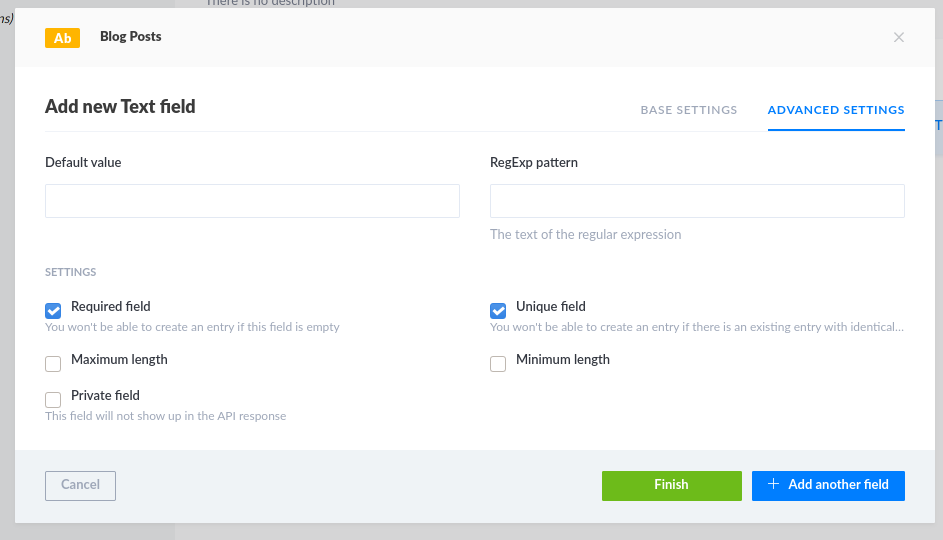The height and width of the screenshot is (540, 943).
Task: Switch to the Base Settings tab
Action: 688,110
